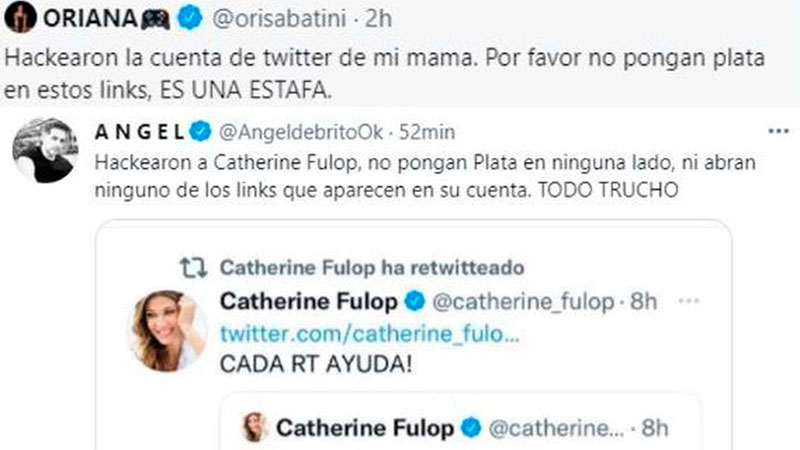Click the verified badge beside A N G E L

198,131
